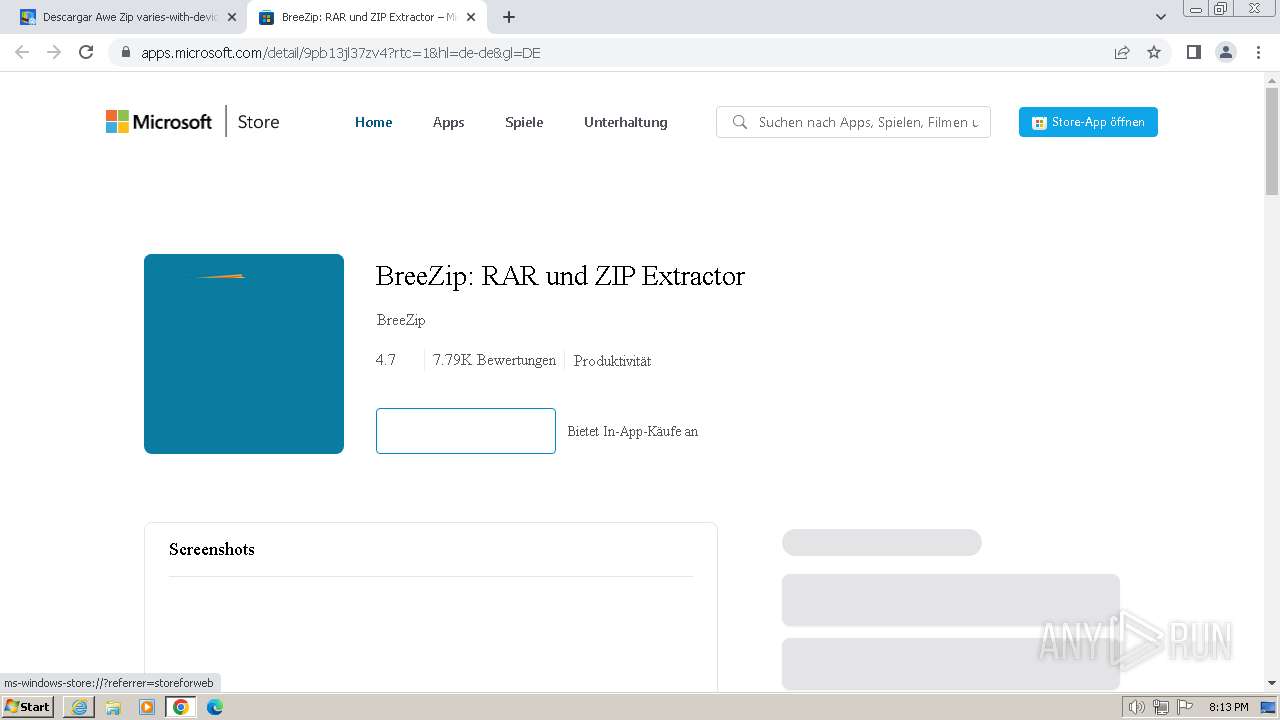1280x720 pixels.
Task: Open the media player taskbar icon
Action: pos(147,707)
